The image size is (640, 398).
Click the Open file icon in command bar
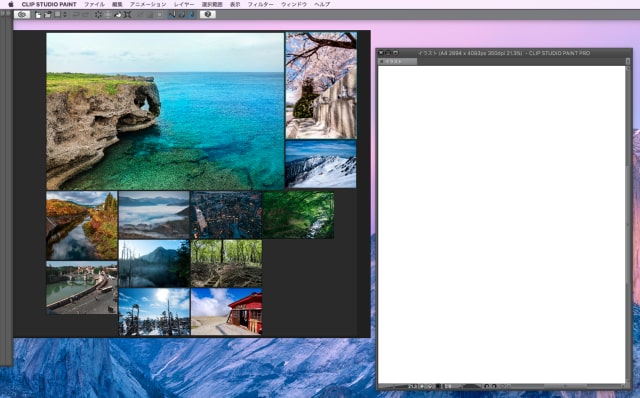coord(47,15)
